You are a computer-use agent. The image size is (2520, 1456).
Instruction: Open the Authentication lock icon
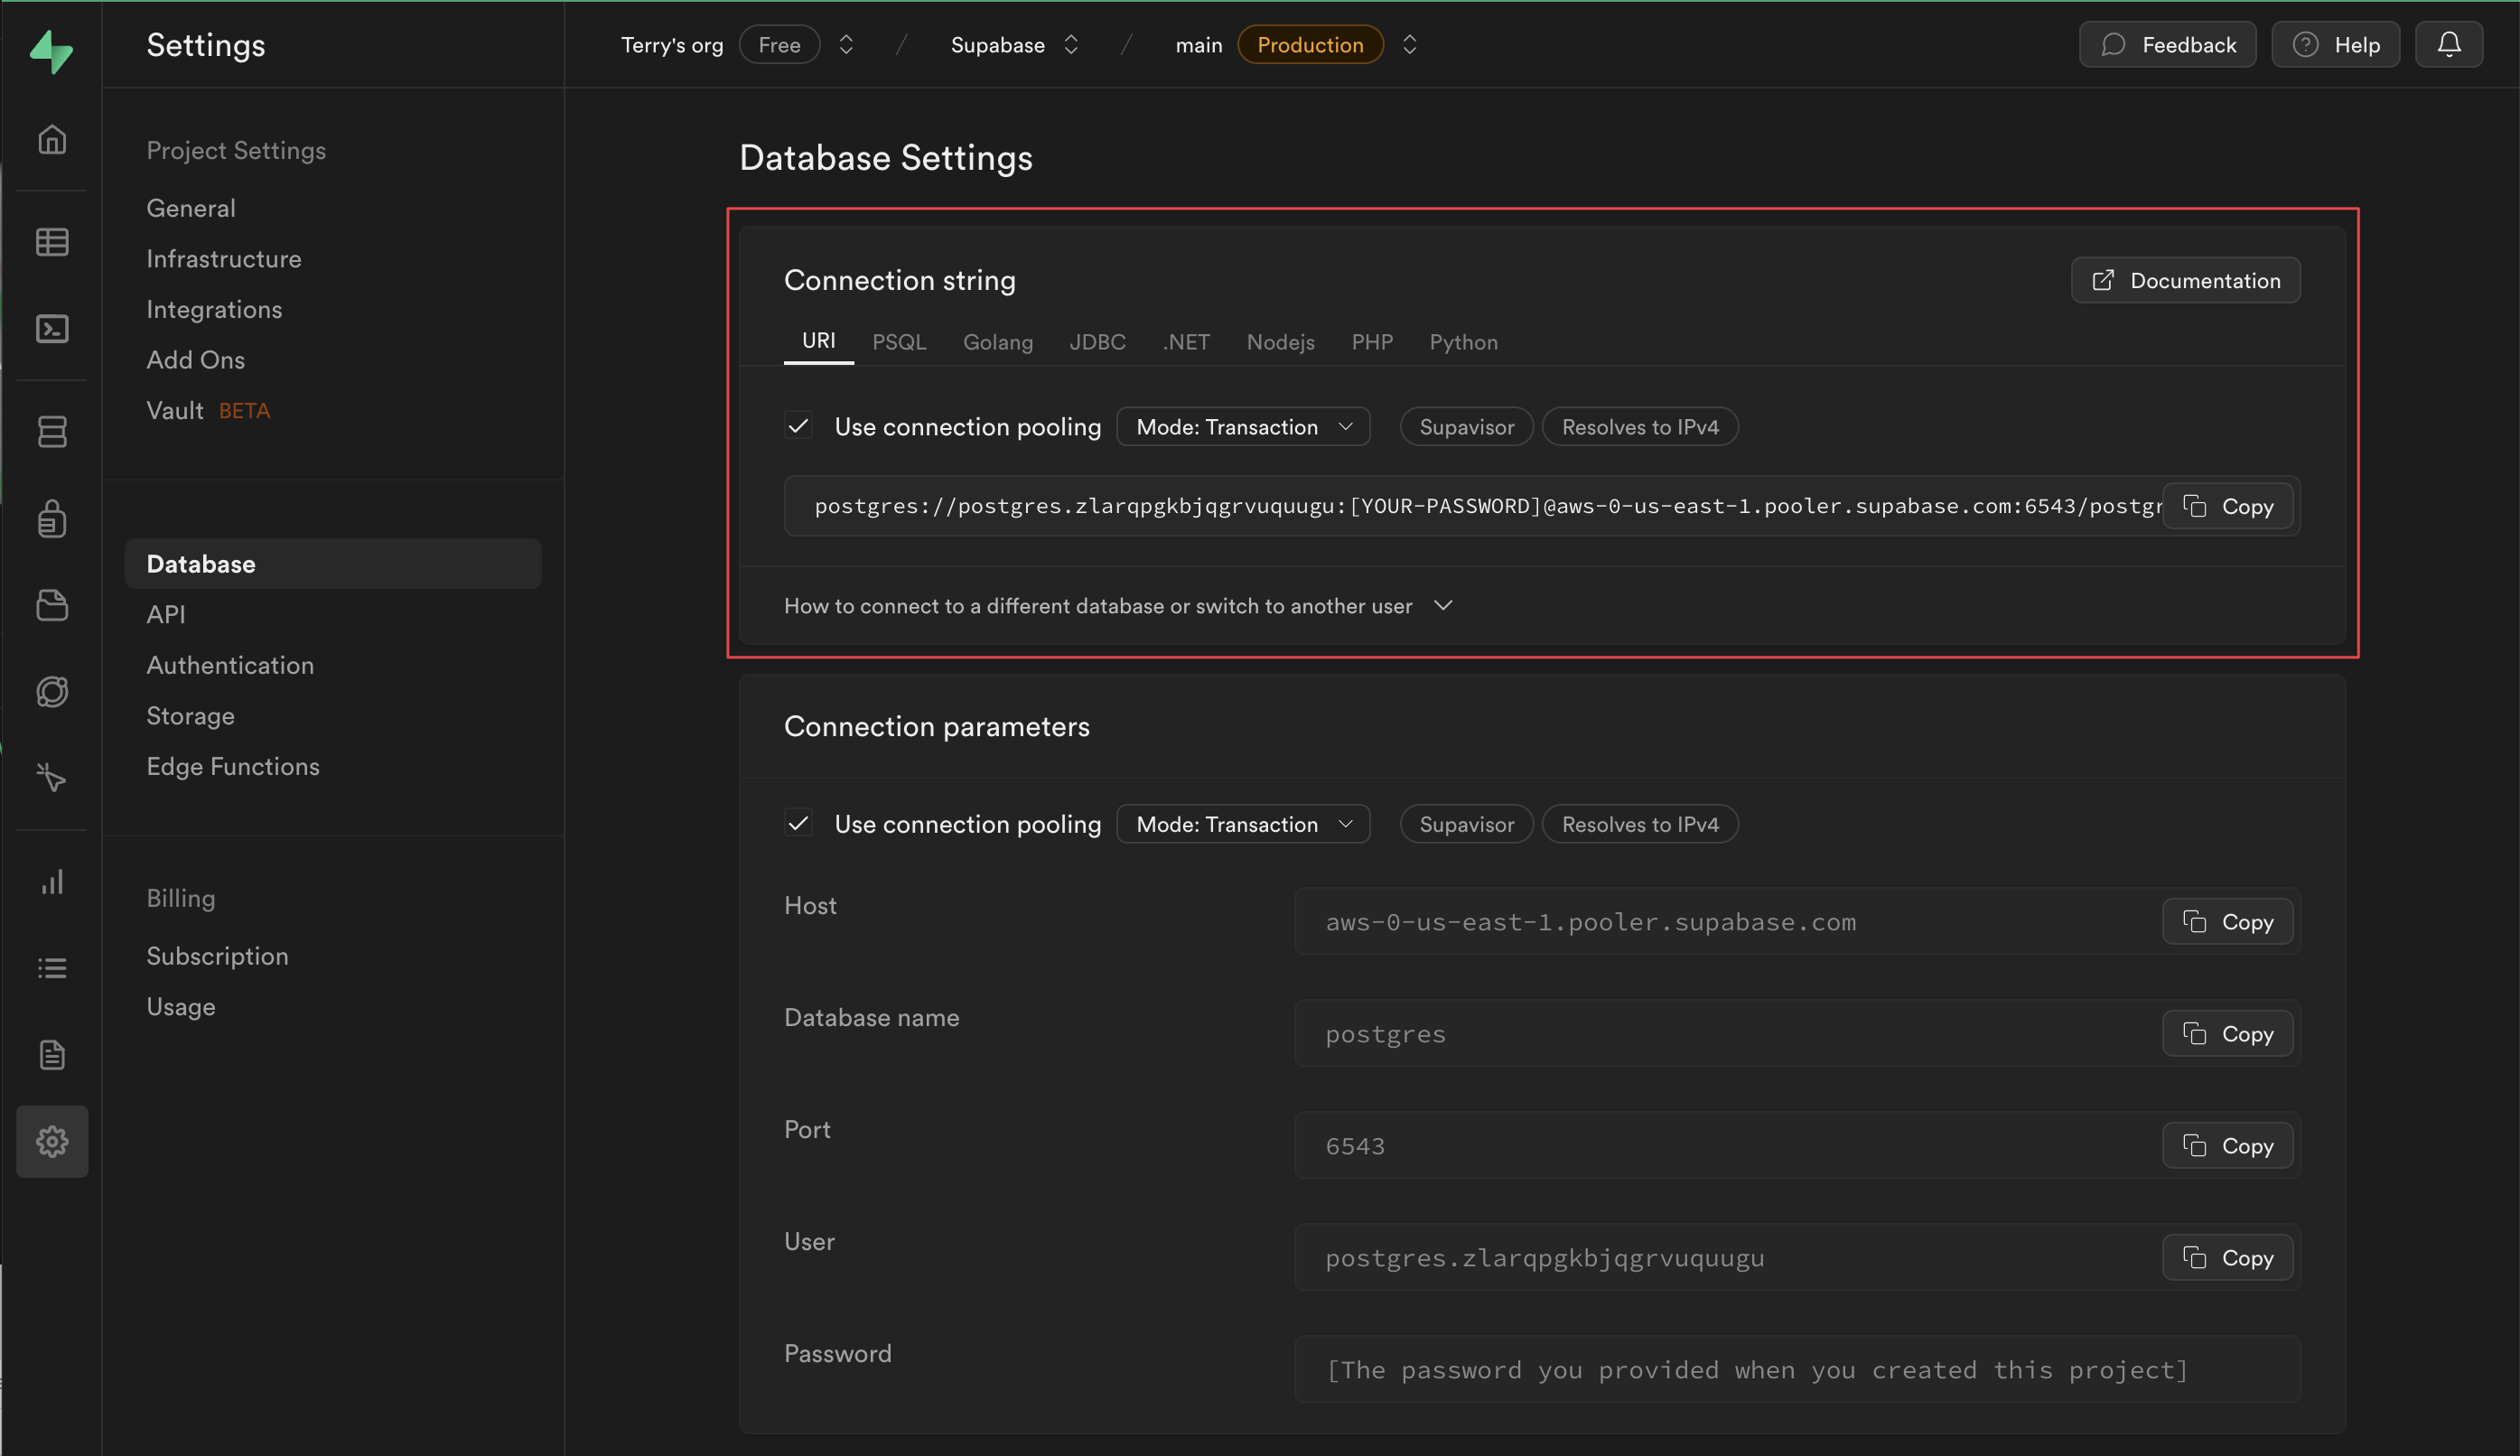tap(52, 519)
